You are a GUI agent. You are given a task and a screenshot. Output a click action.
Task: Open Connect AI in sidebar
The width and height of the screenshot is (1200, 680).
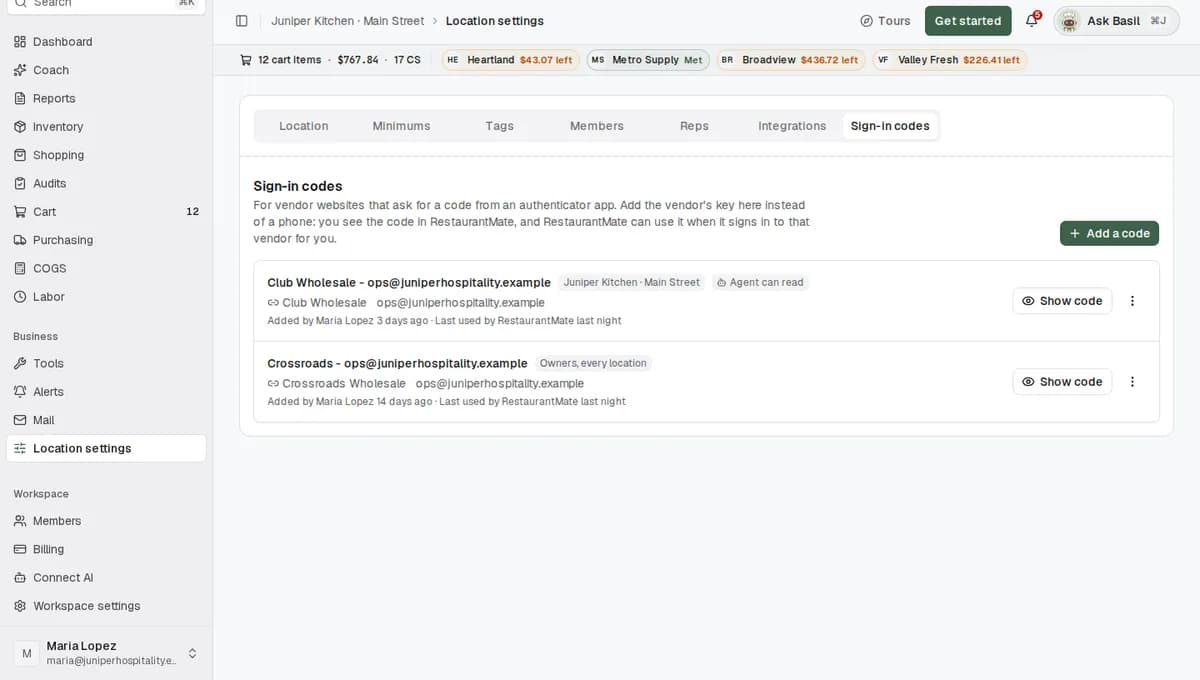pyautogui.click(x=106, y=578)
